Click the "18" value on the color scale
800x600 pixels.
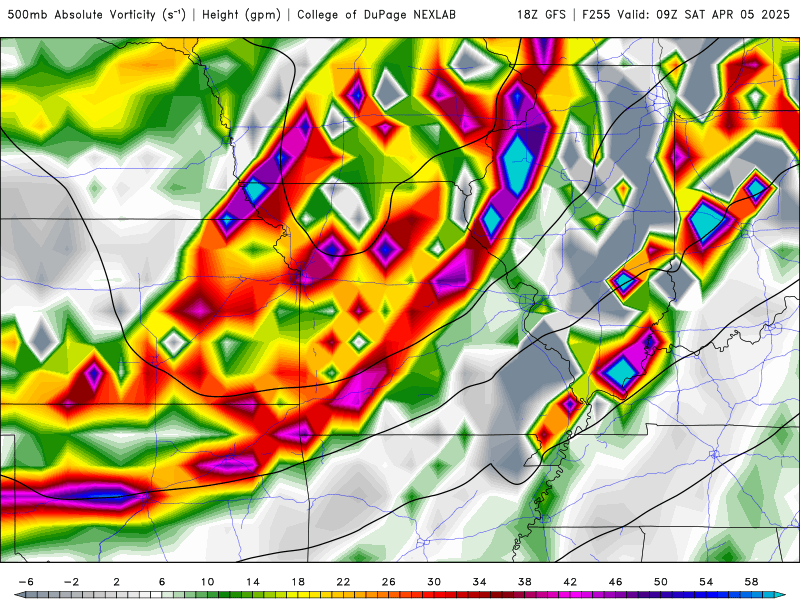coord(298,582)
